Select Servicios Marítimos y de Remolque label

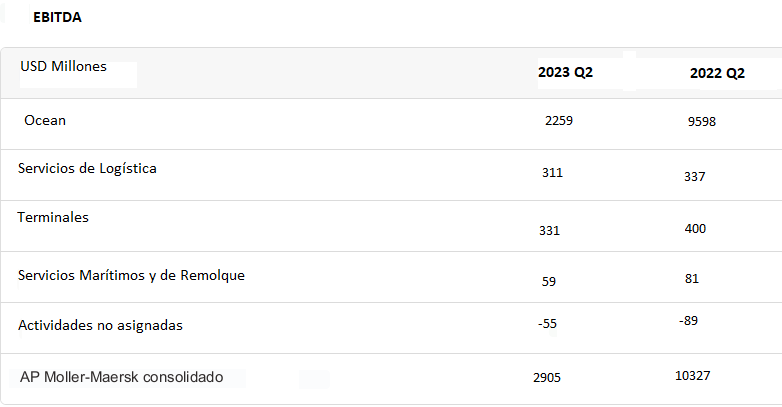point(131,275)
